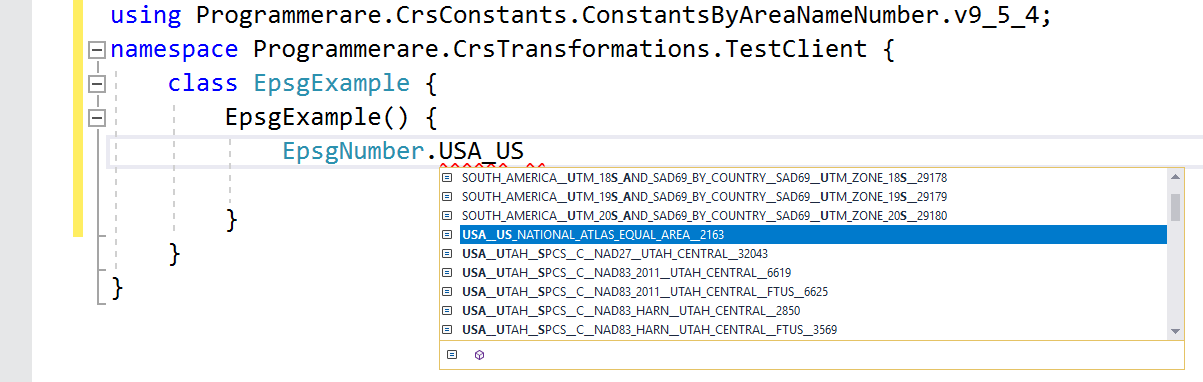Select the SAD69__UTM_ZONE_19S__29179 suggestion
The height and width of the screenshot is (382, 1203).
pyautogui.click(x=812, y=197)
